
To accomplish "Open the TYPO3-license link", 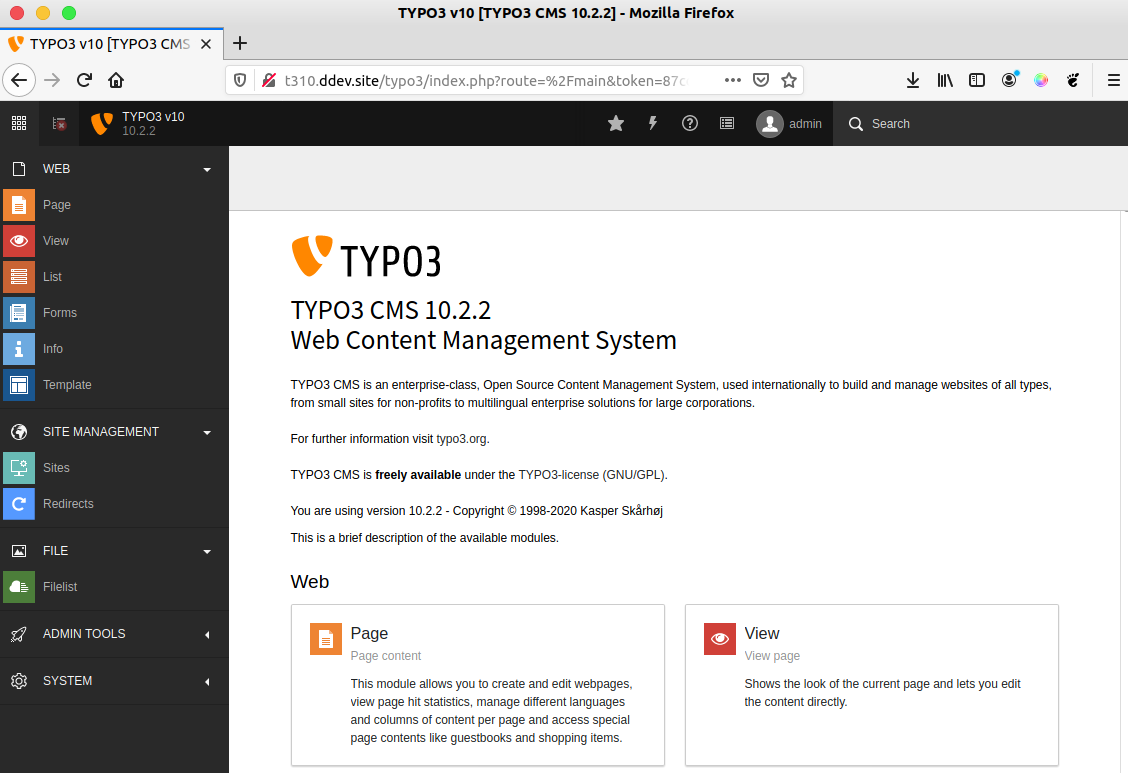I will click(x=591, y=475).
